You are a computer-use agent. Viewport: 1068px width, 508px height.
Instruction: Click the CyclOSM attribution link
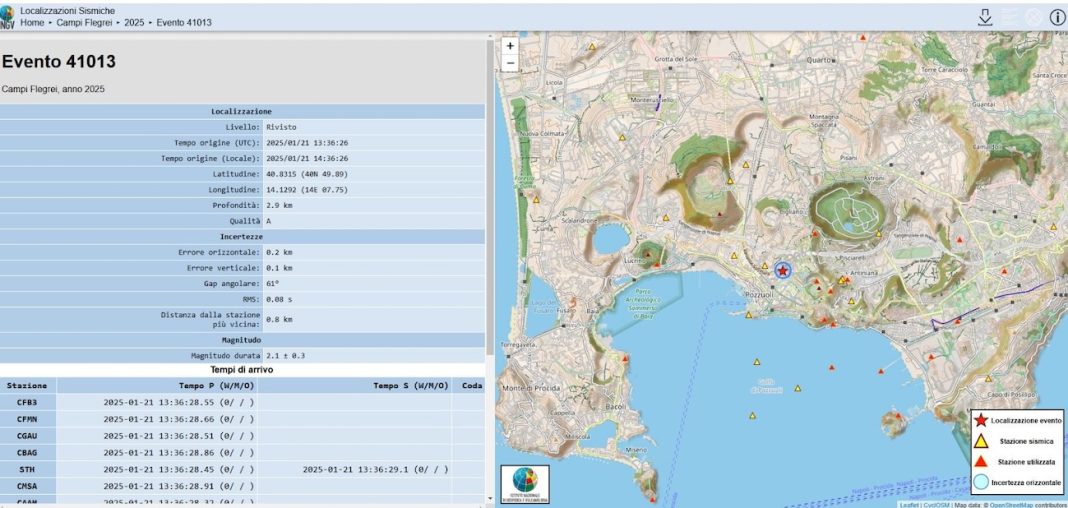click(x=939, y=505)
